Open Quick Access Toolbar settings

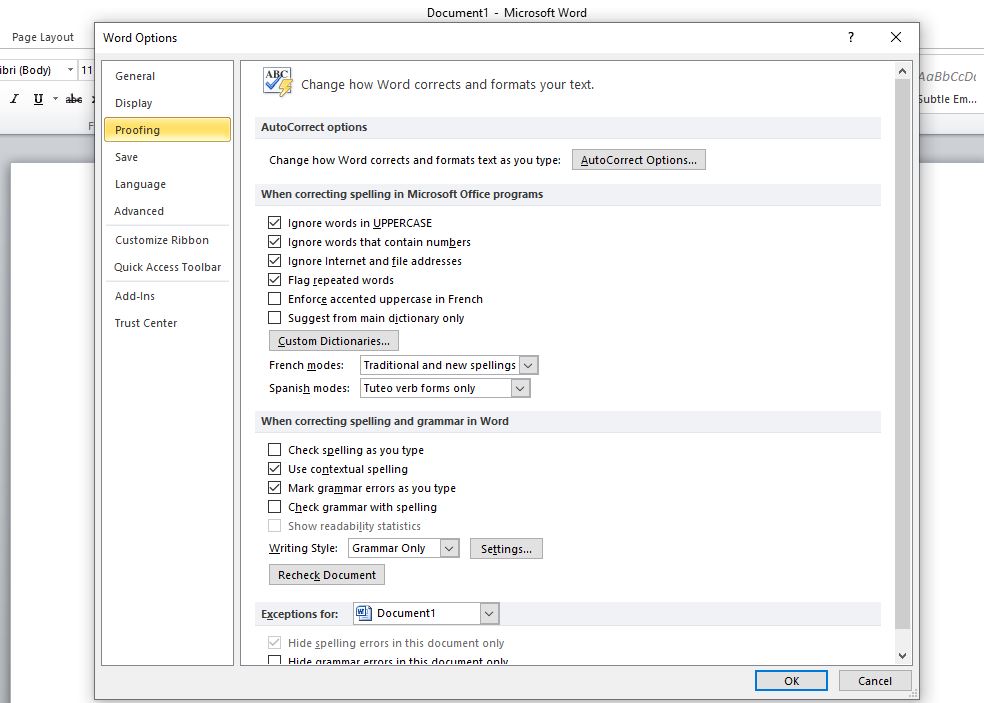pos(167,267)
